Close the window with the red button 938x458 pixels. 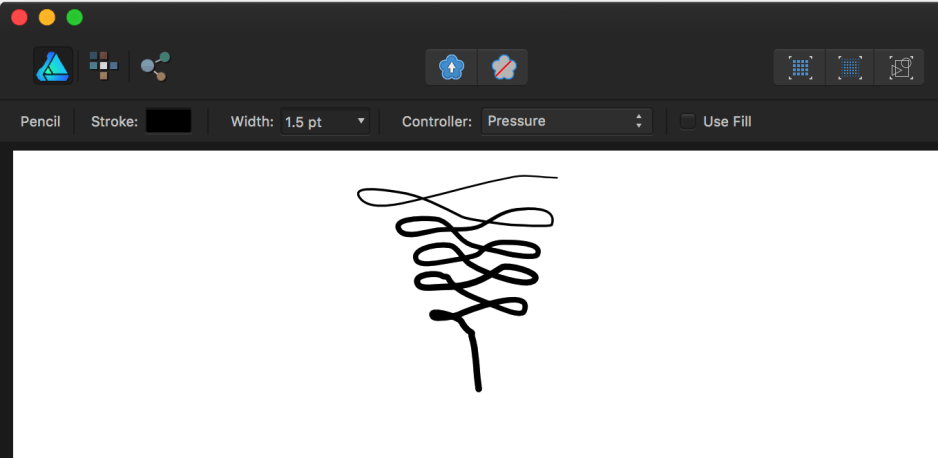point(19,17)
